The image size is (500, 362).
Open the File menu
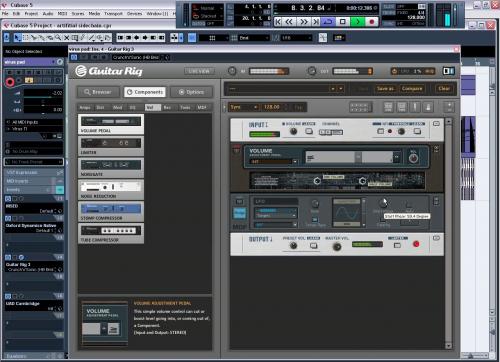(5, 14)
